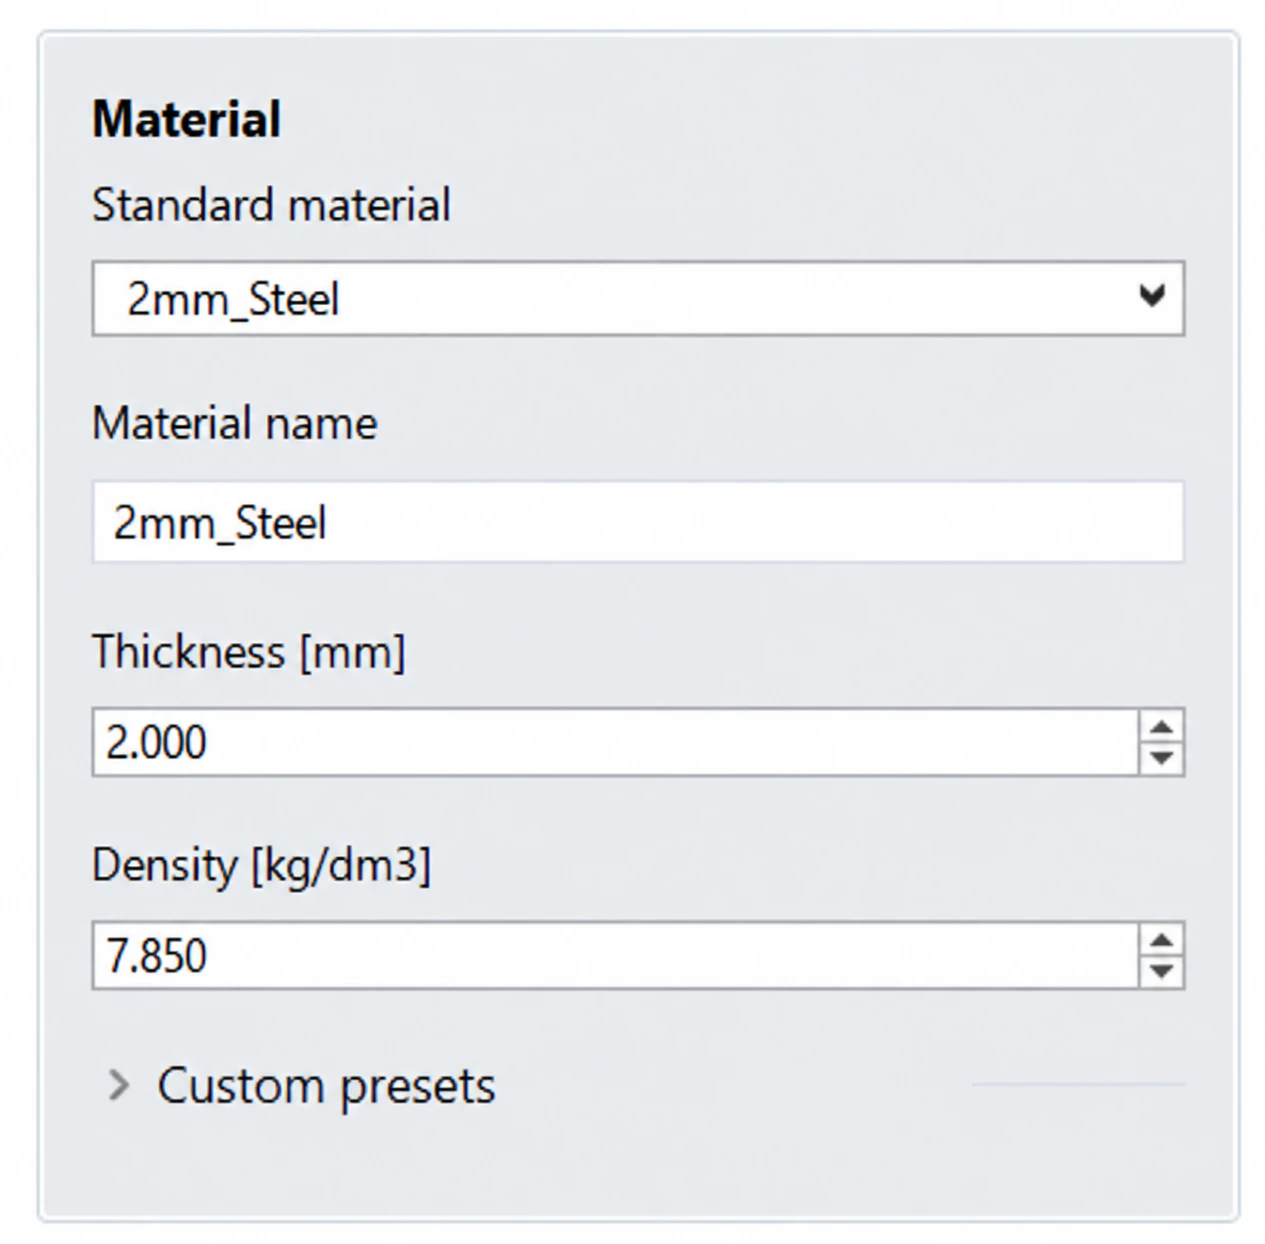This screenshot has height=1244, width=1265.
Task: Focus the Material name text field
Action: pyautogui.click(x=638, y=522)
